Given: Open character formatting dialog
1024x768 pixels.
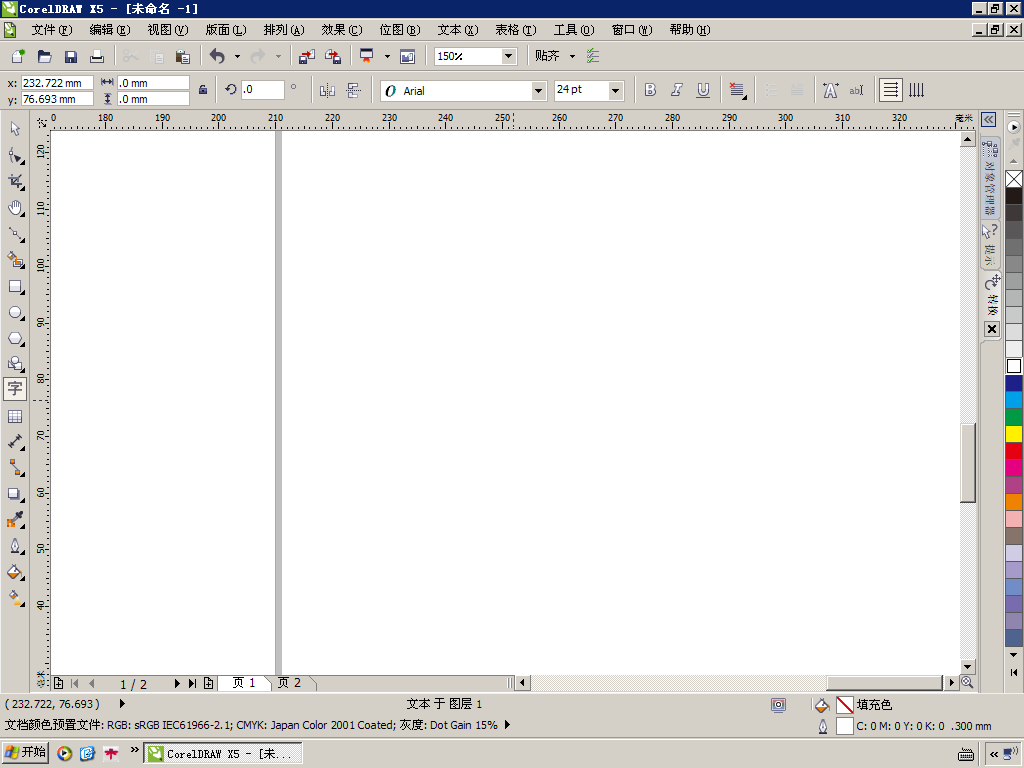Looking at the screenshot, I should tap(831, 90).
